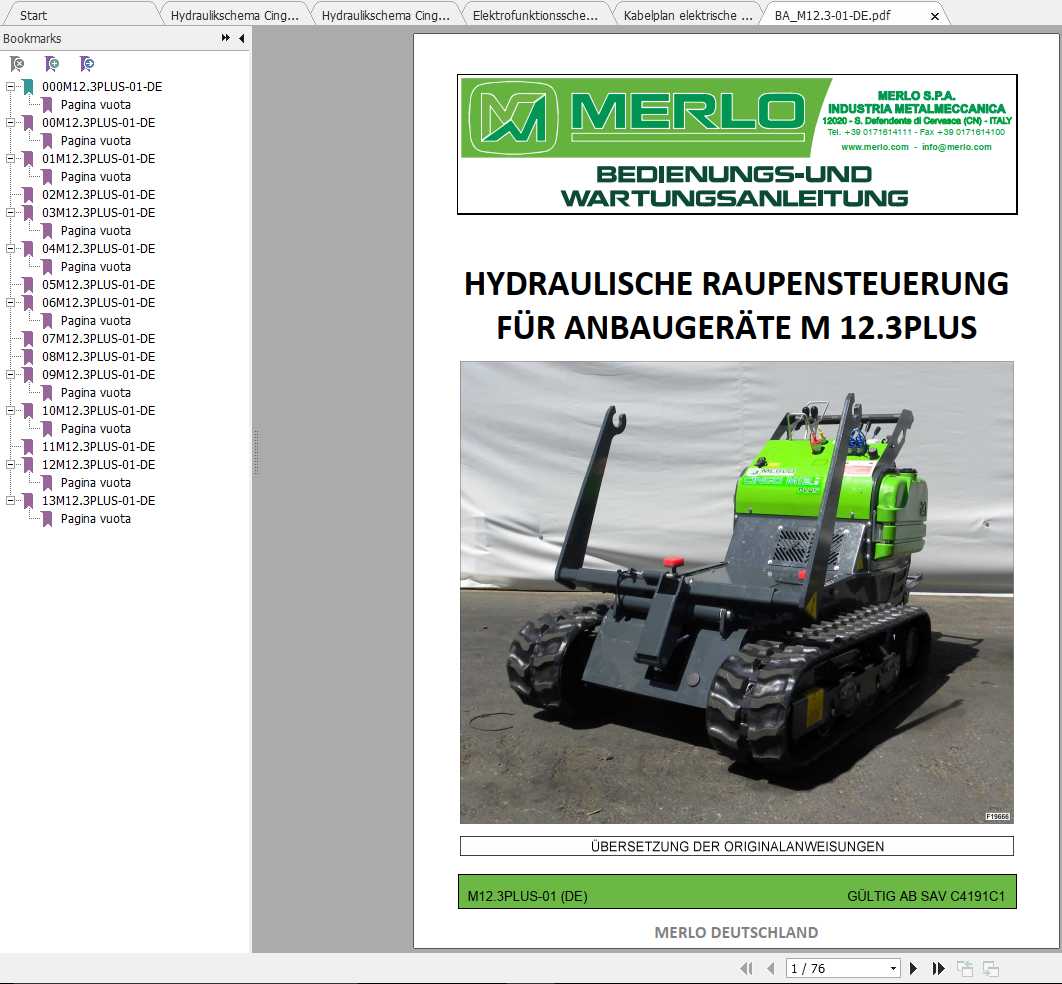Viewport: 1062px width, 984px height.
Task: Select the delete bookmark icon
Action: [17, 63]
